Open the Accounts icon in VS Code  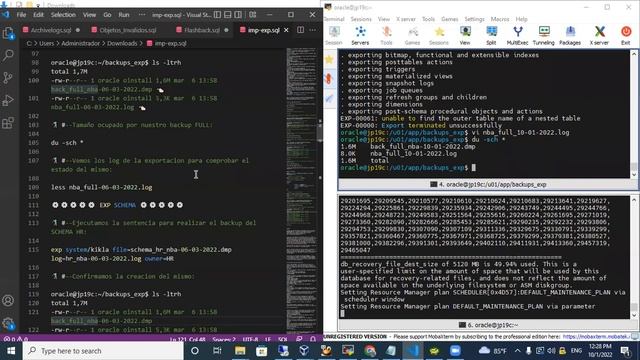point(8,301)
